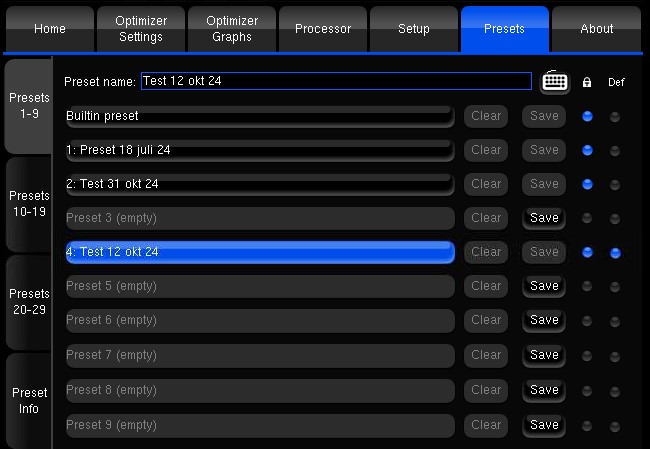Toggle lock on Preset 3 (empty)
Image resolution: width=650 pixels, height=449 pixels.
click(587, 218)
